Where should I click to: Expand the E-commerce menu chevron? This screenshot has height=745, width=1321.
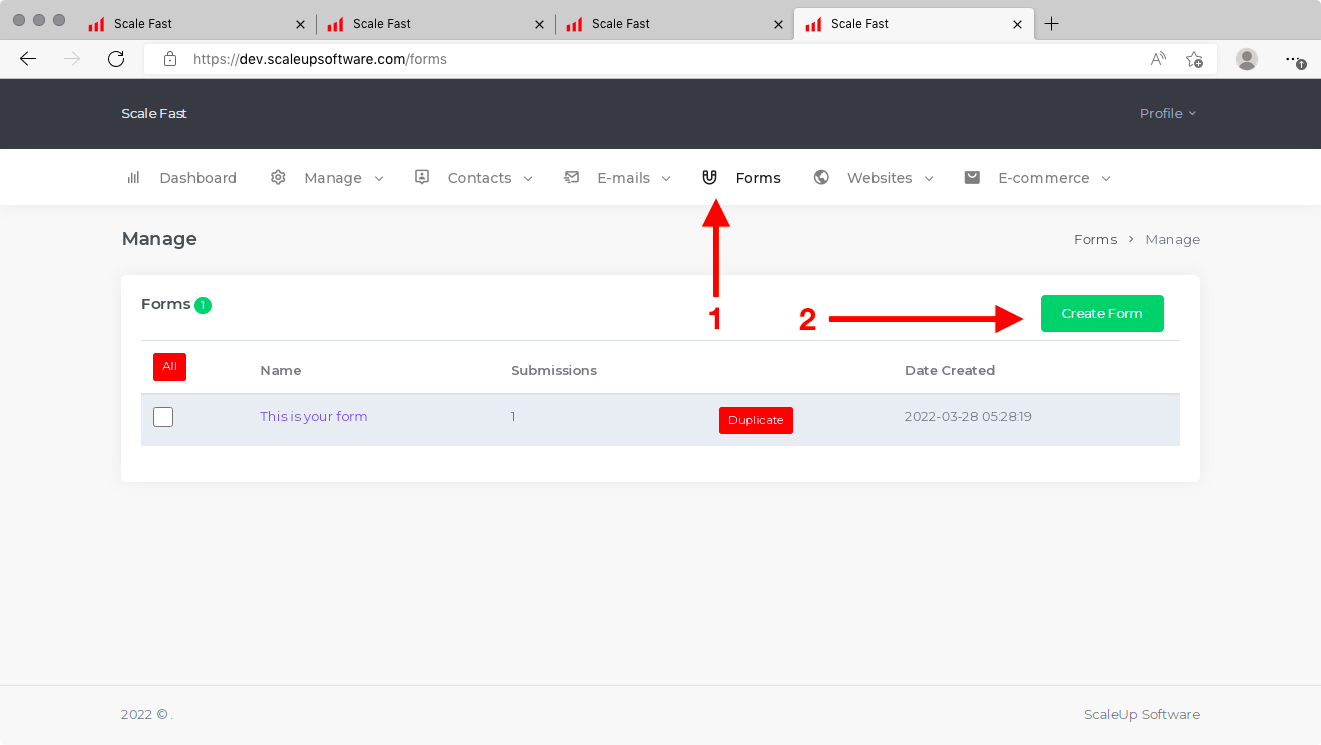(x=1106, y=178)
